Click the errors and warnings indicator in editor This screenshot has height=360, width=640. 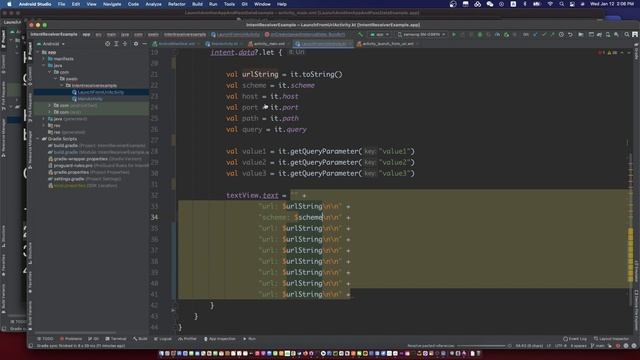(608, 53)
